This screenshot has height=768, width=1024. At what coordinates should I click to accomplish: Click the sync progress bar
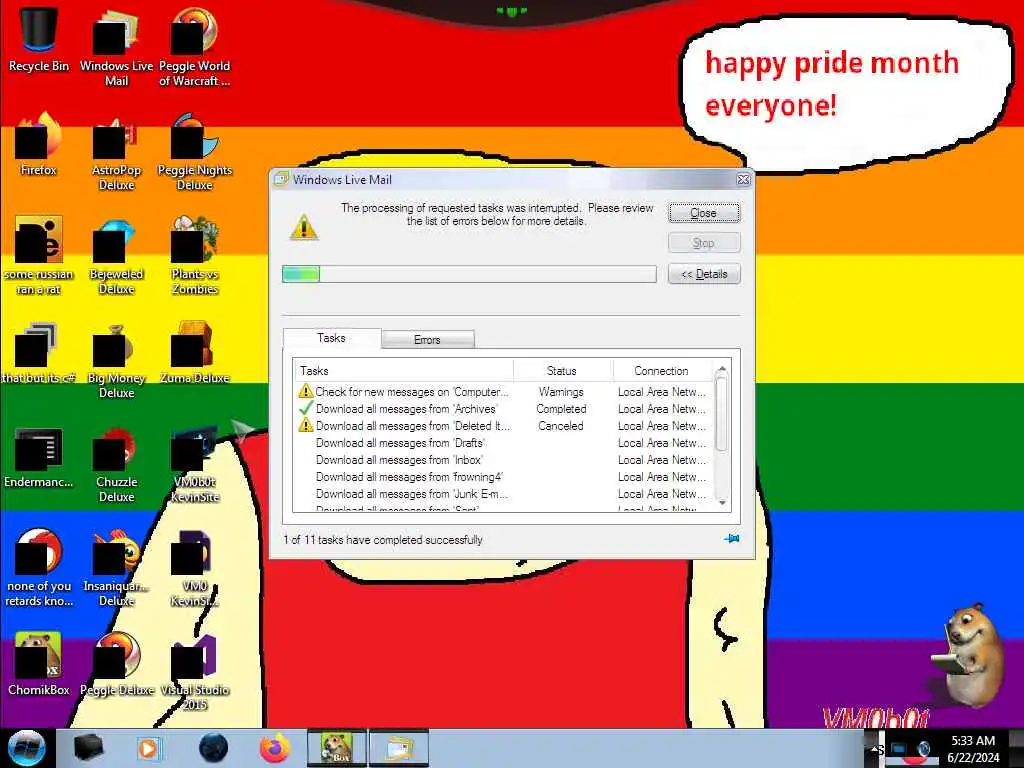click(x=469, y=274)
